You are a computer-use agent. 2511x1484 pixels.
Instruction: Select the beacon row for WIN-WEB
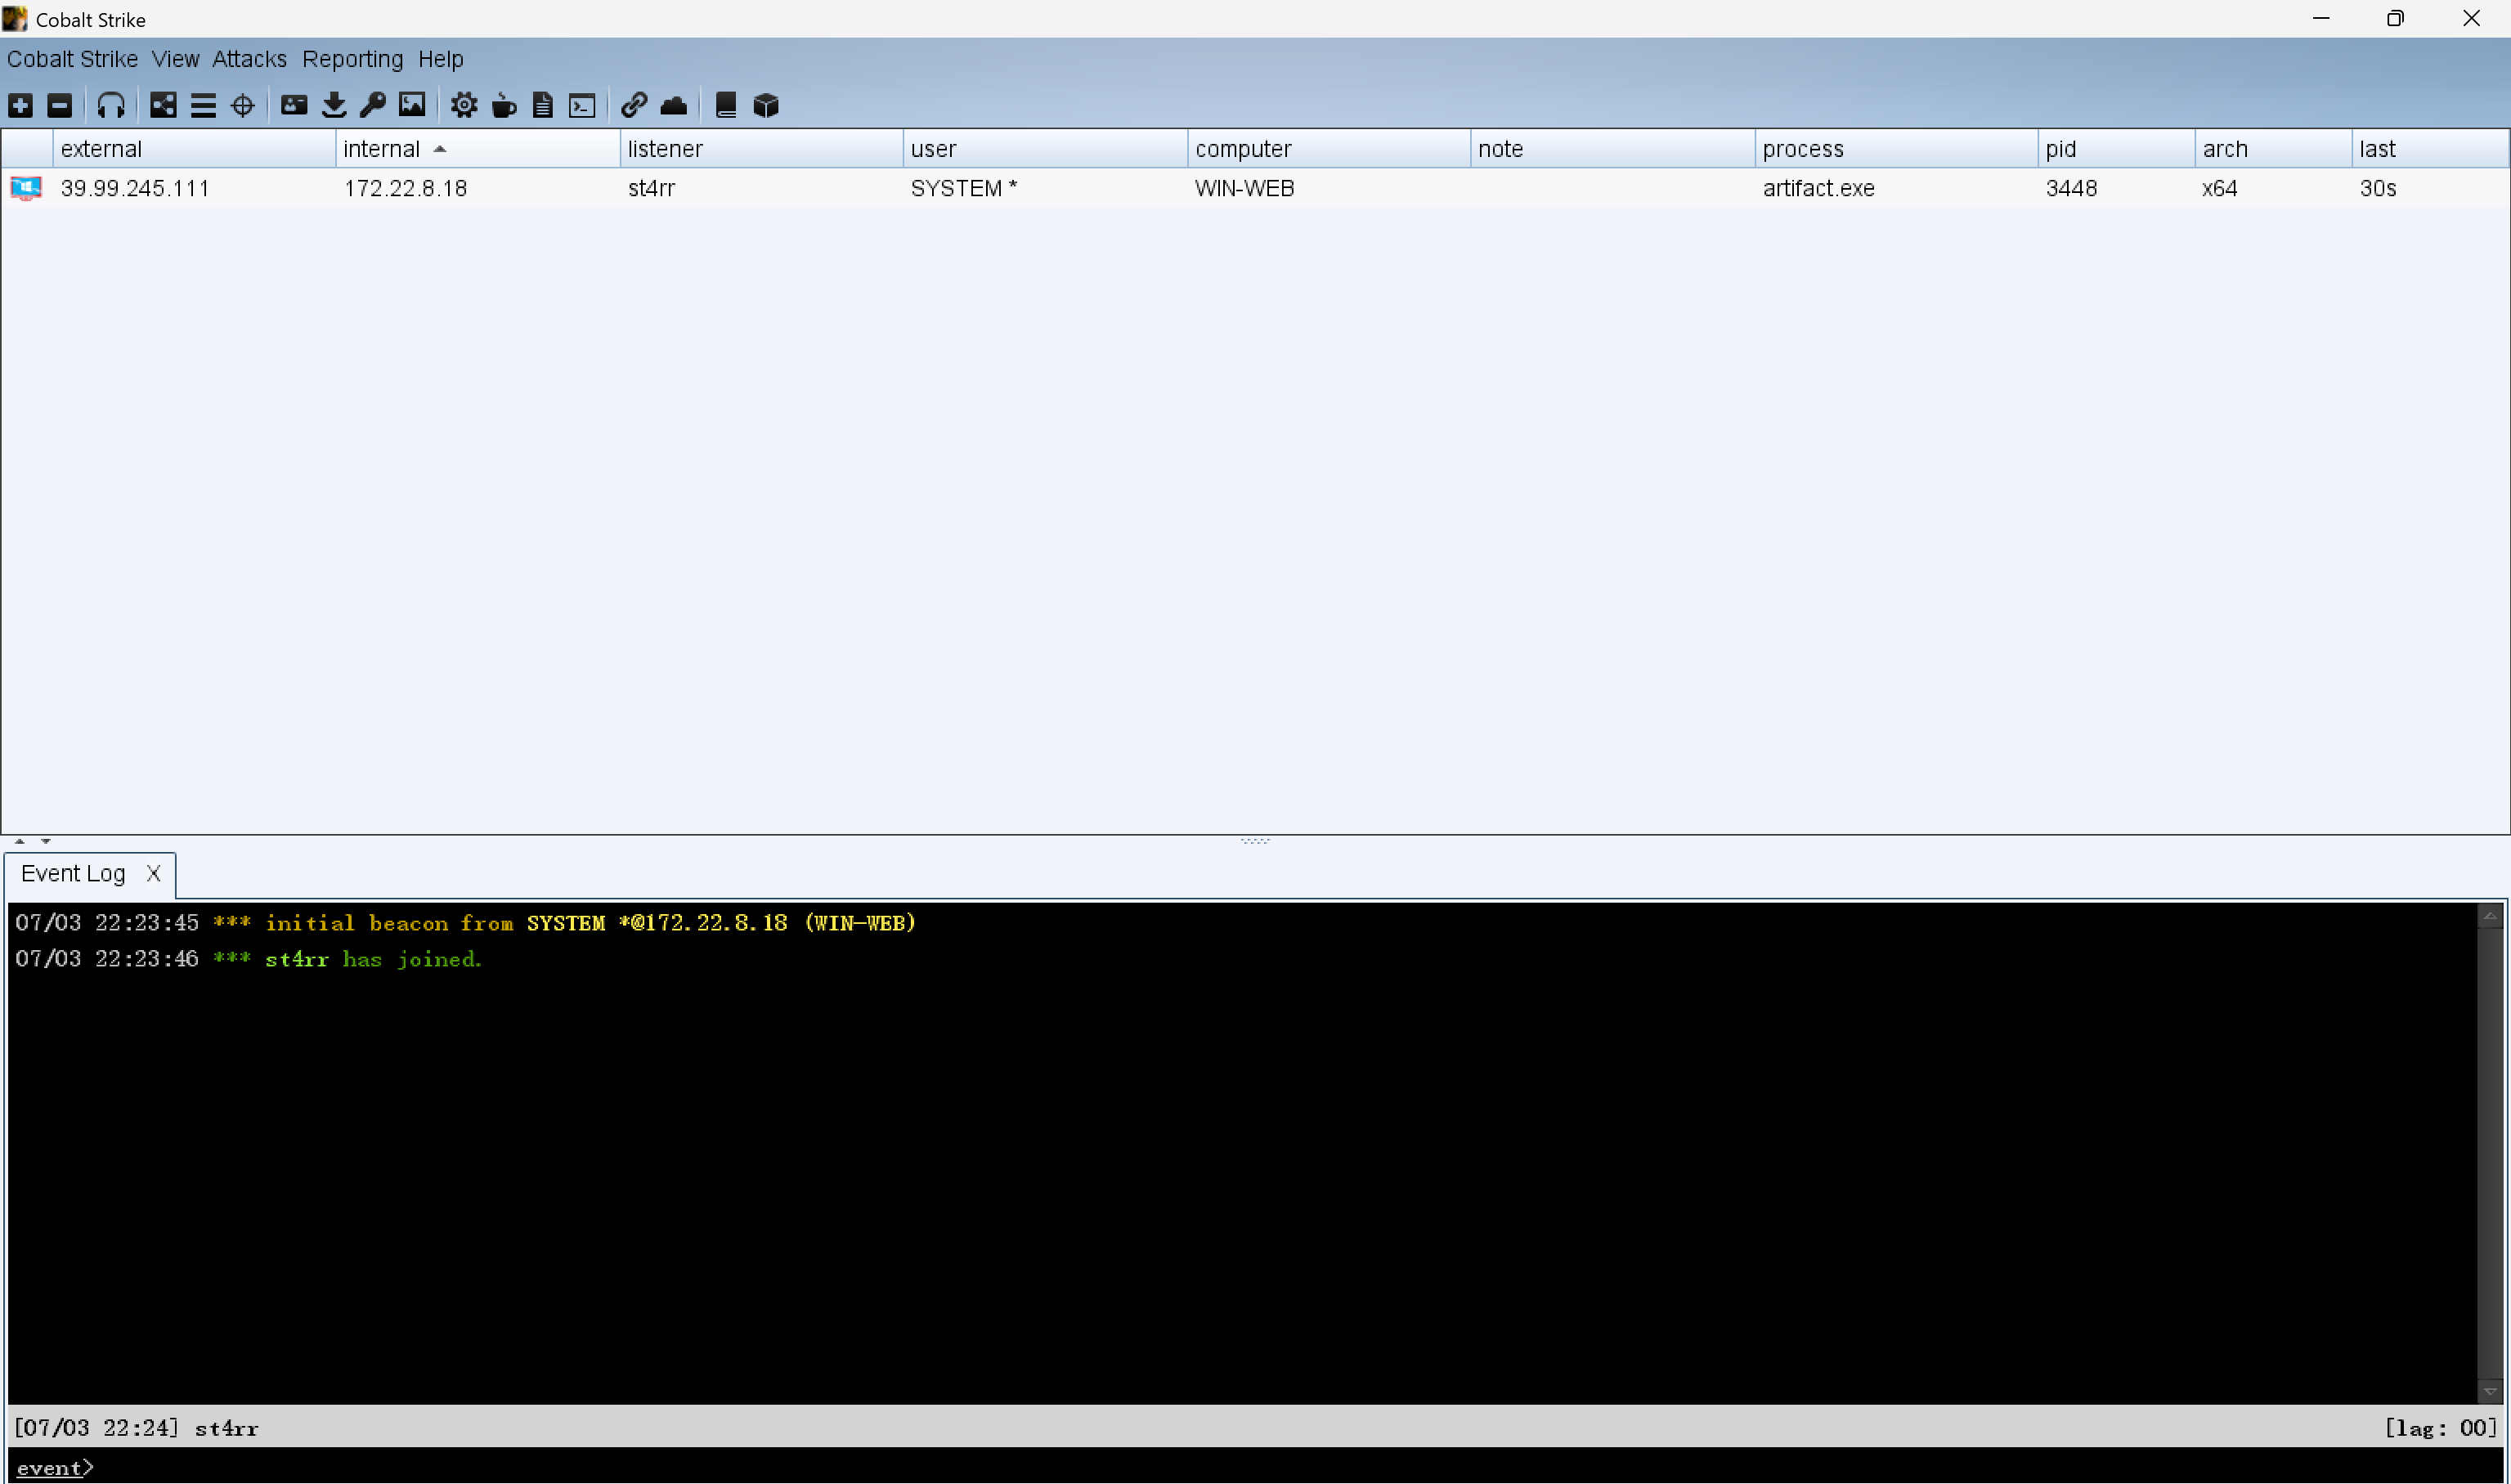point(1244,188)
